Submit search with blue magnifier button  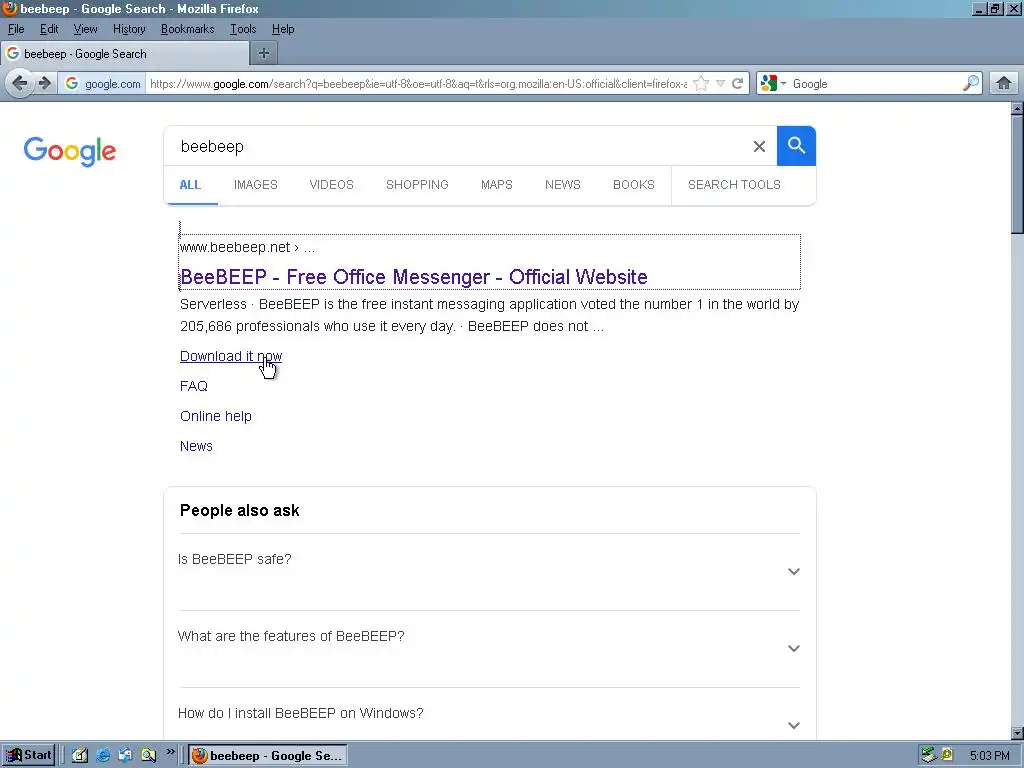796,146
